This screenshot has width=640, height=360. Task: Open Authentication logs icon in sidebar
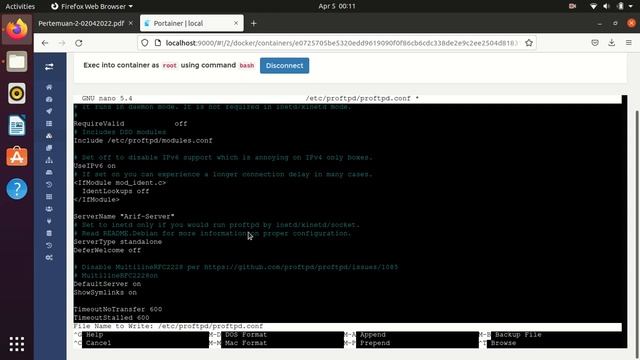49,245
